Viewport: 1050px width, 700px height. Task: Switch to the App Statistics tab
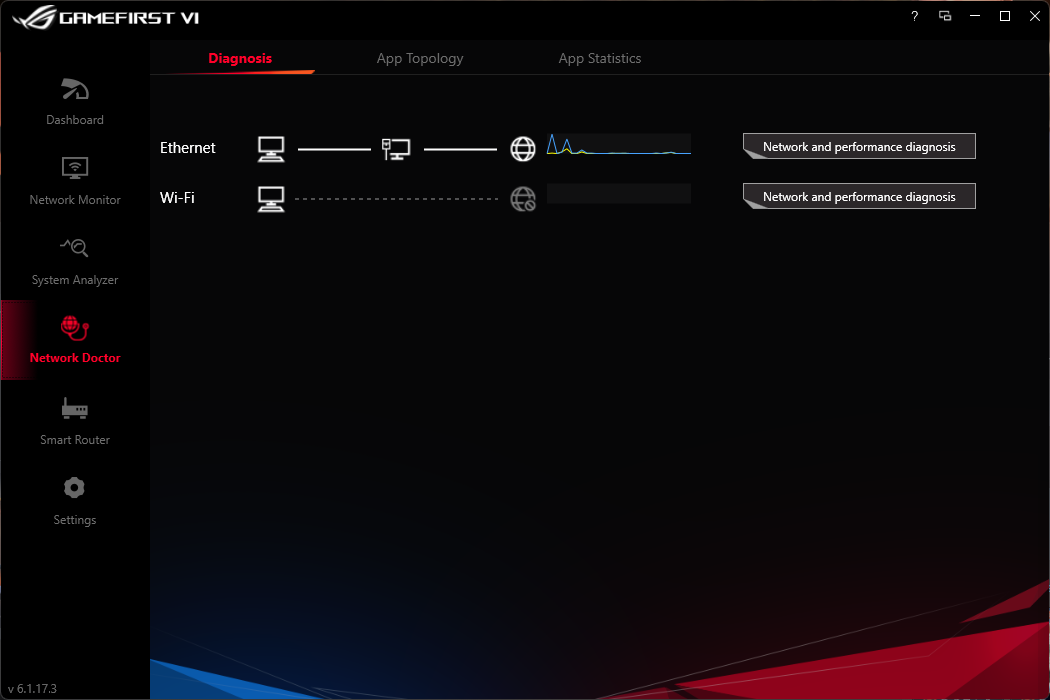600,58
